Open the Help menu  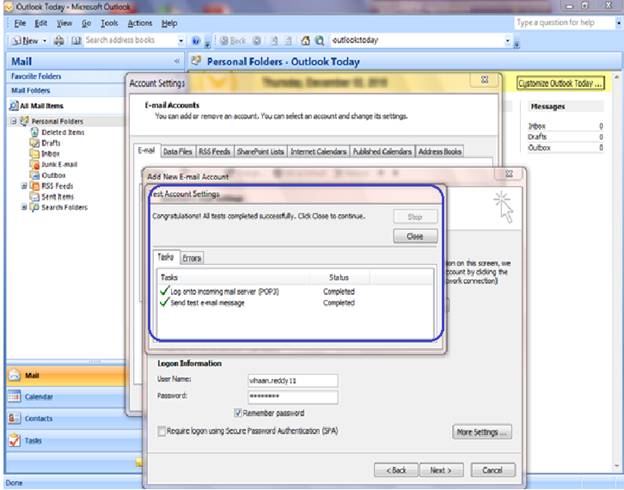(169, 23)
